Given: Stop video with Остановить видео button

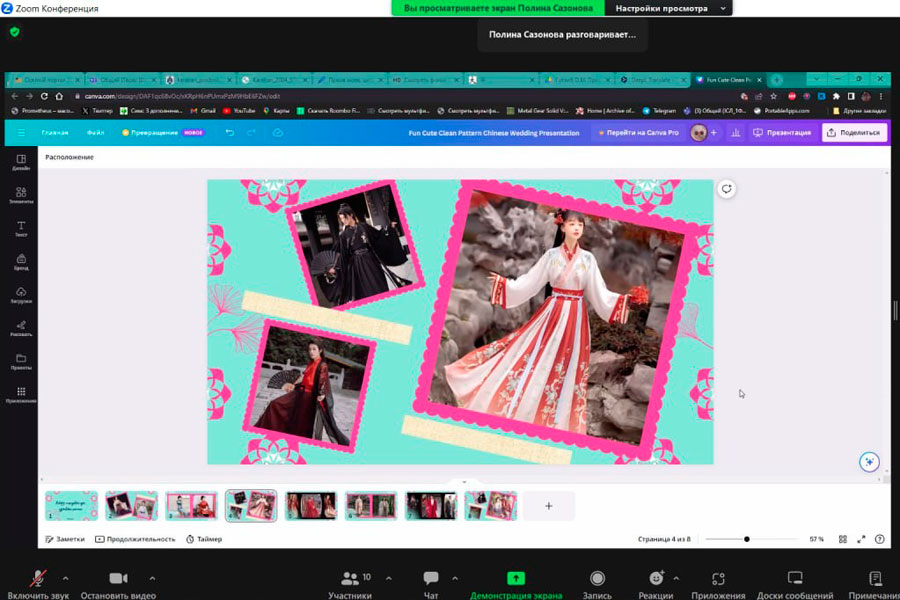Looking at the screenshot, I should point(118,579).
